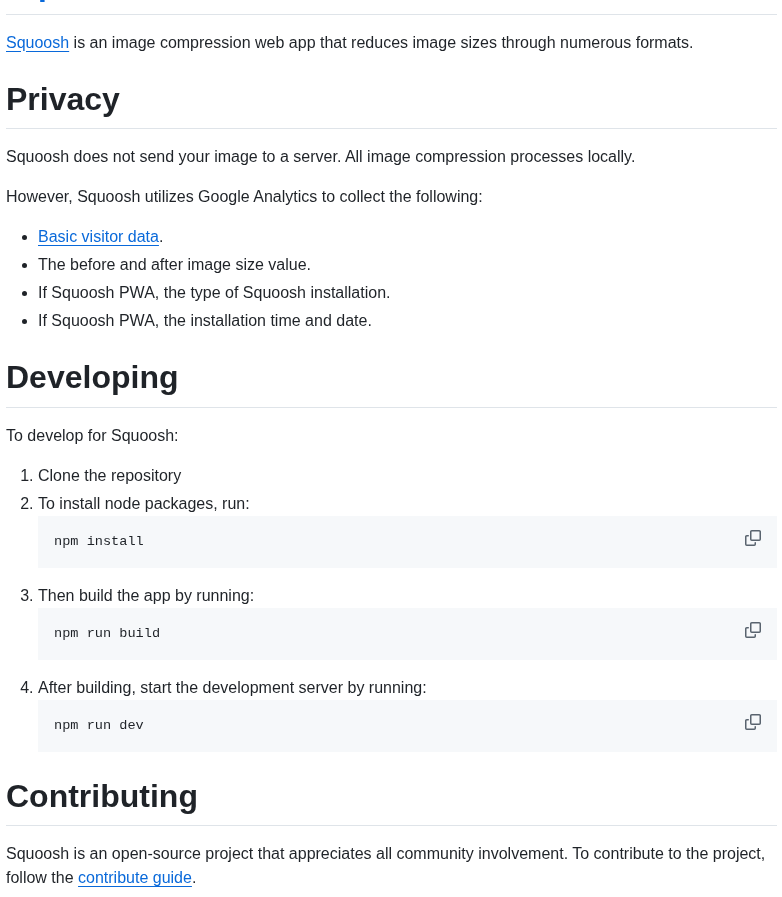
Task: Click the Developing heading
Action: click(92, 377)
